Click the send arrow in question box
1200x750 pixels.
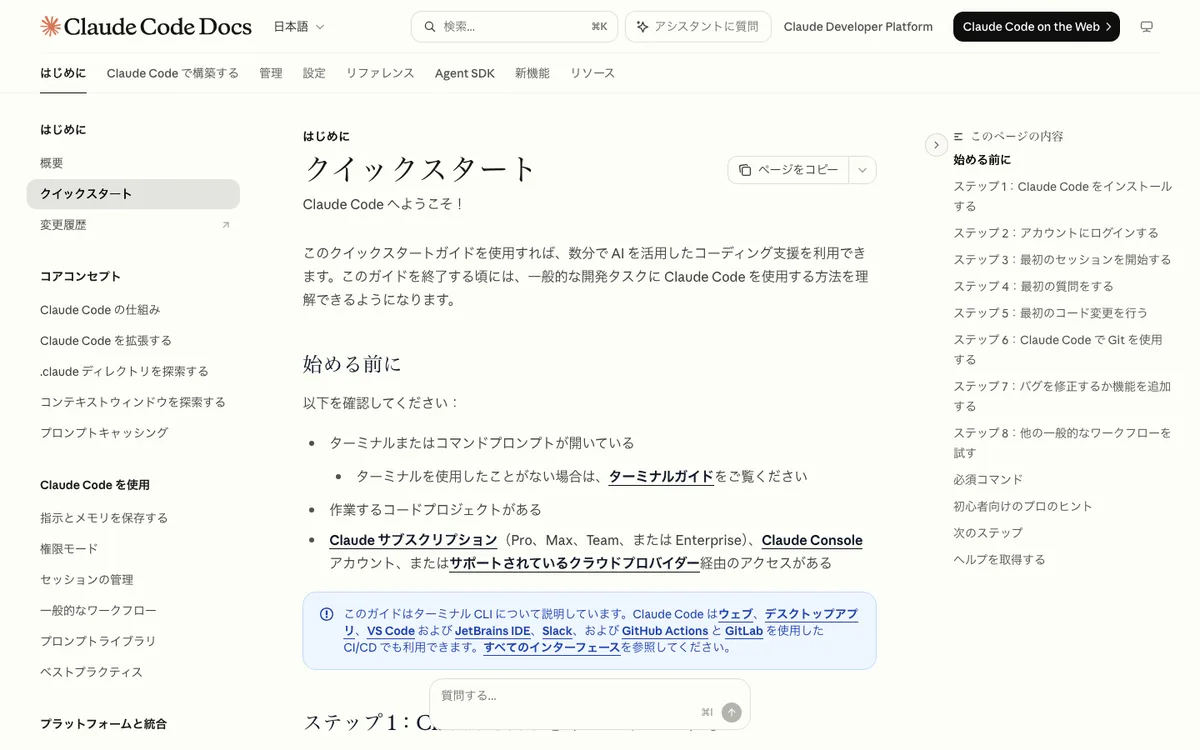coord(732,712)
